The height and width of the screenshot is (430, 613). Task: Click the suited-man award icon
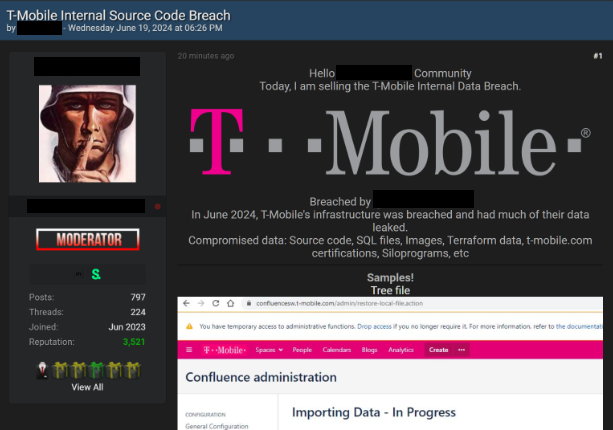(42, 370)
